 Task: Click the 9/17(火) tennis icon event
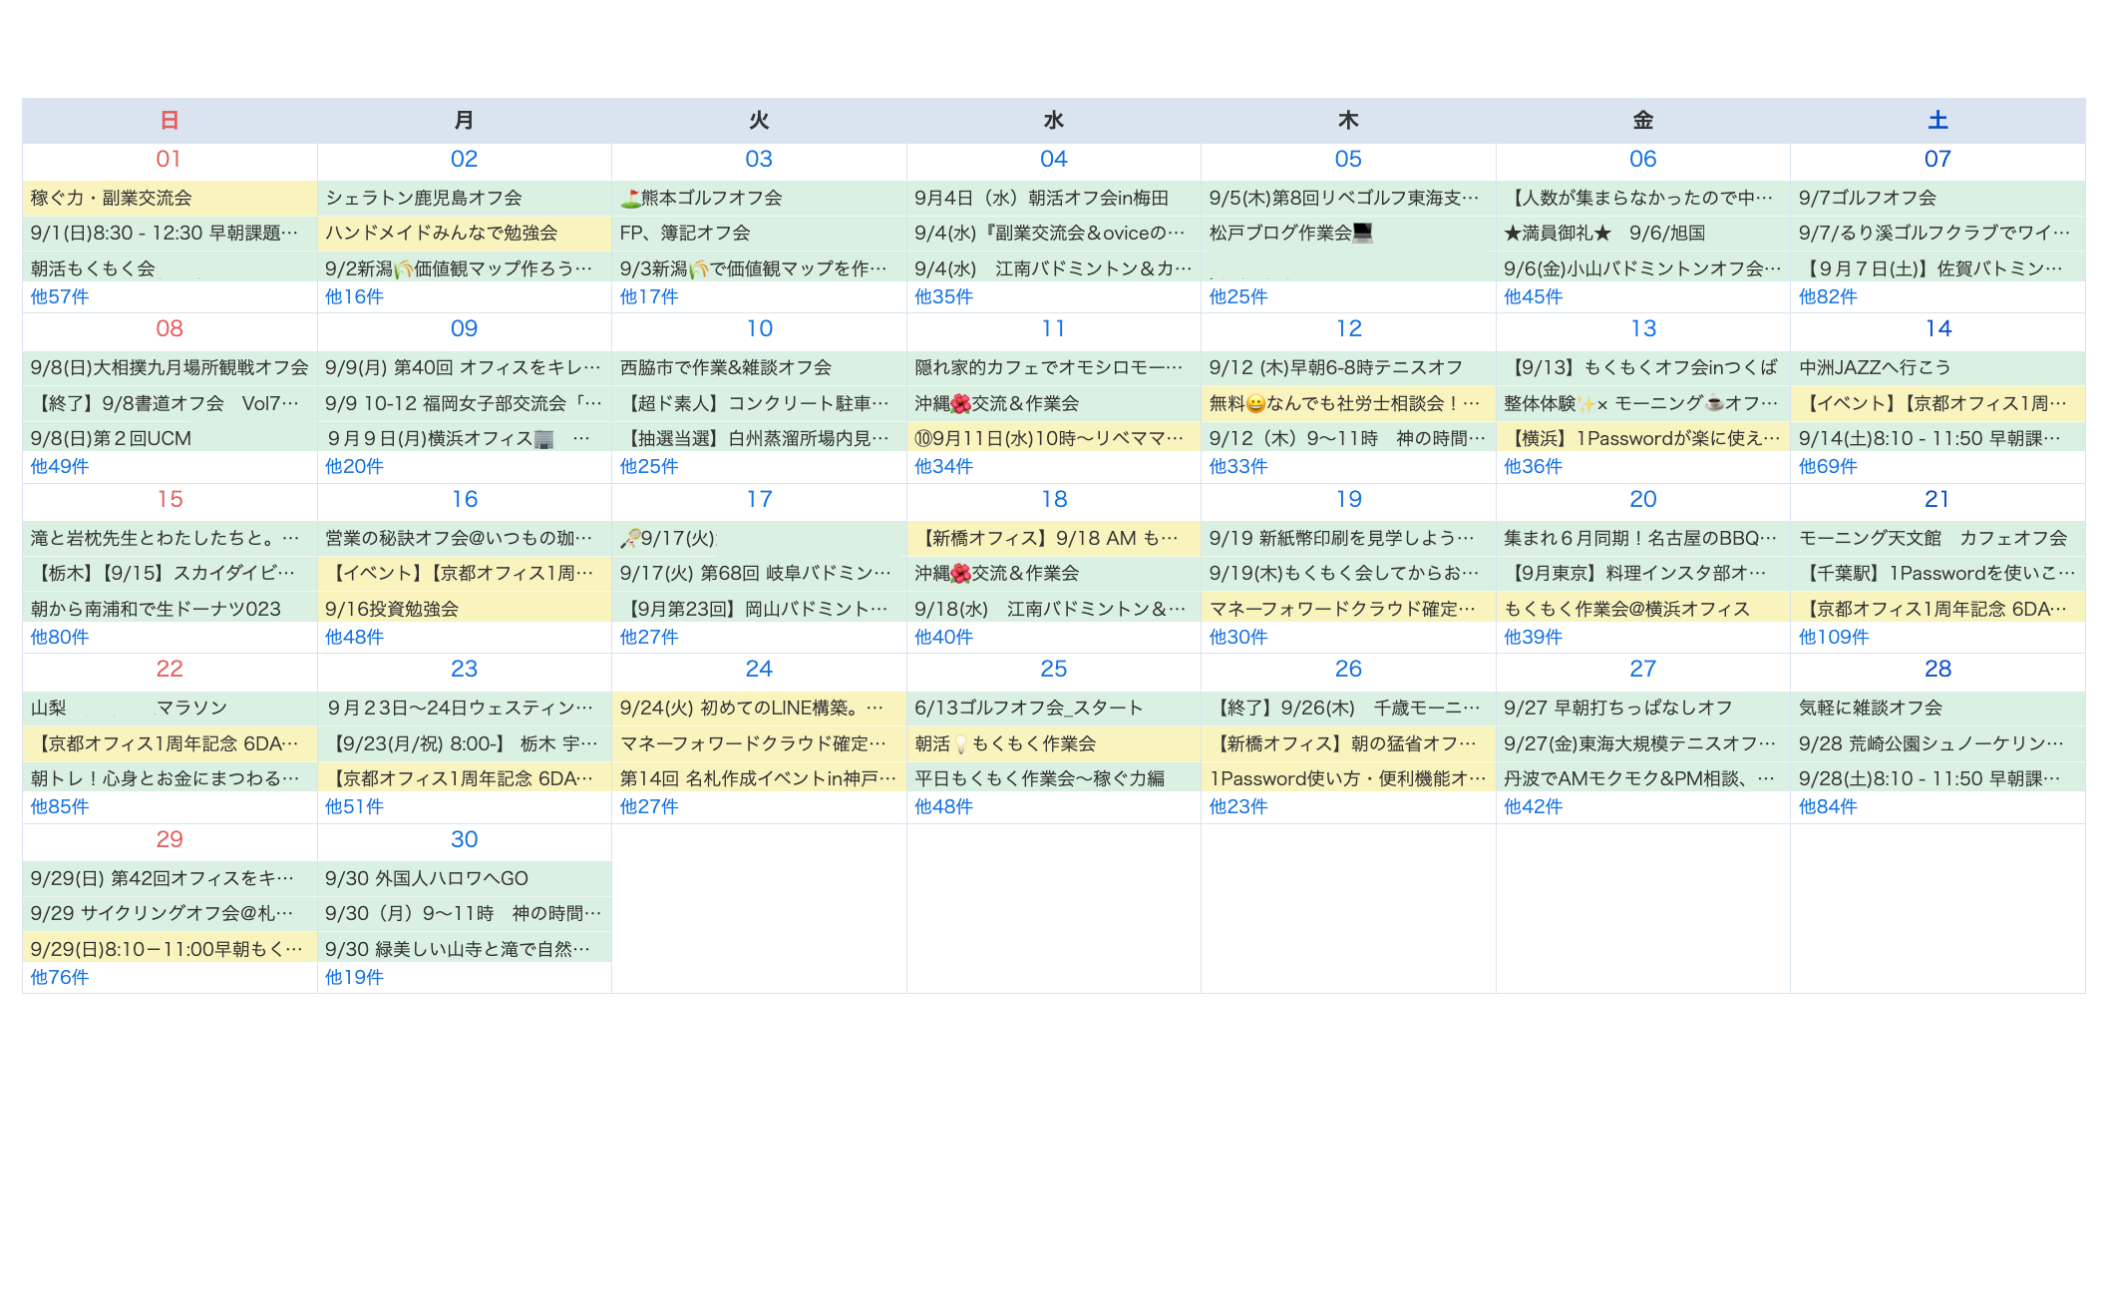(x=667, y=539)
